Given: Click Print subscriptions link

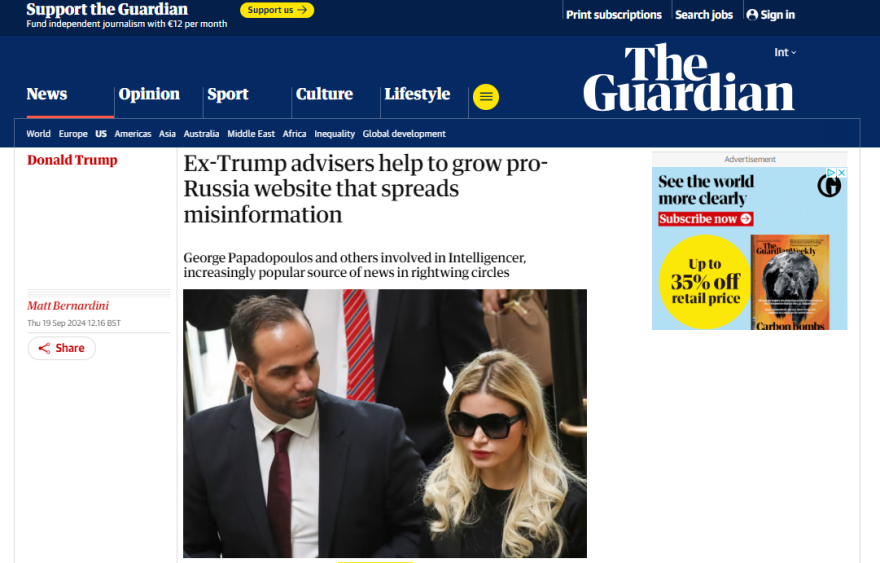Looking at the screenshot, I should coord(613,15).
